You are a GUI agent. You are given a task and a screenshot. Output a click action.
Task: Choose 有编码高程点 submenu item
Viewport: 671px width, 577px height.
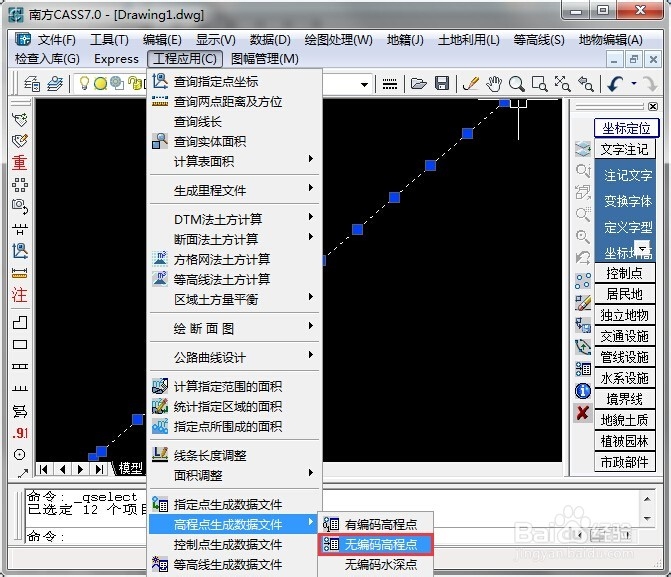pyautogui.click(x=376, y=524)
